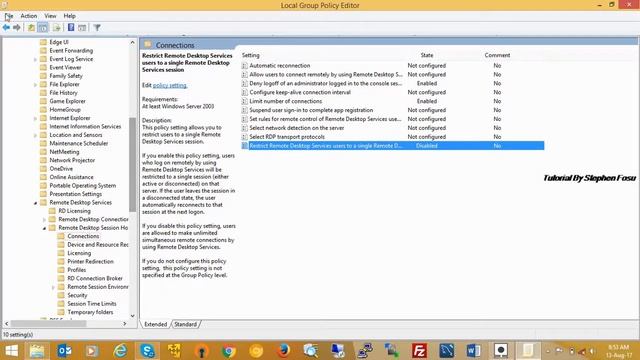This screenshot has height=360, width=640.
Task: Open FileZilla from the taskbar
Action: click(419, 351)
